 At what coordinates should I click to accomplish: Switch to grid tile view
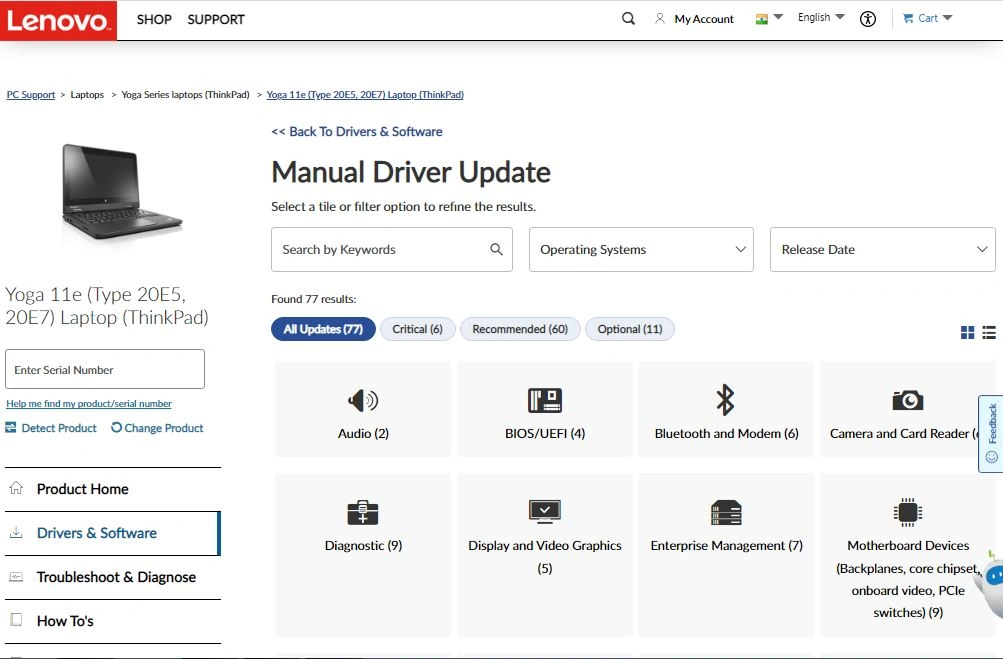click(967, 333)
